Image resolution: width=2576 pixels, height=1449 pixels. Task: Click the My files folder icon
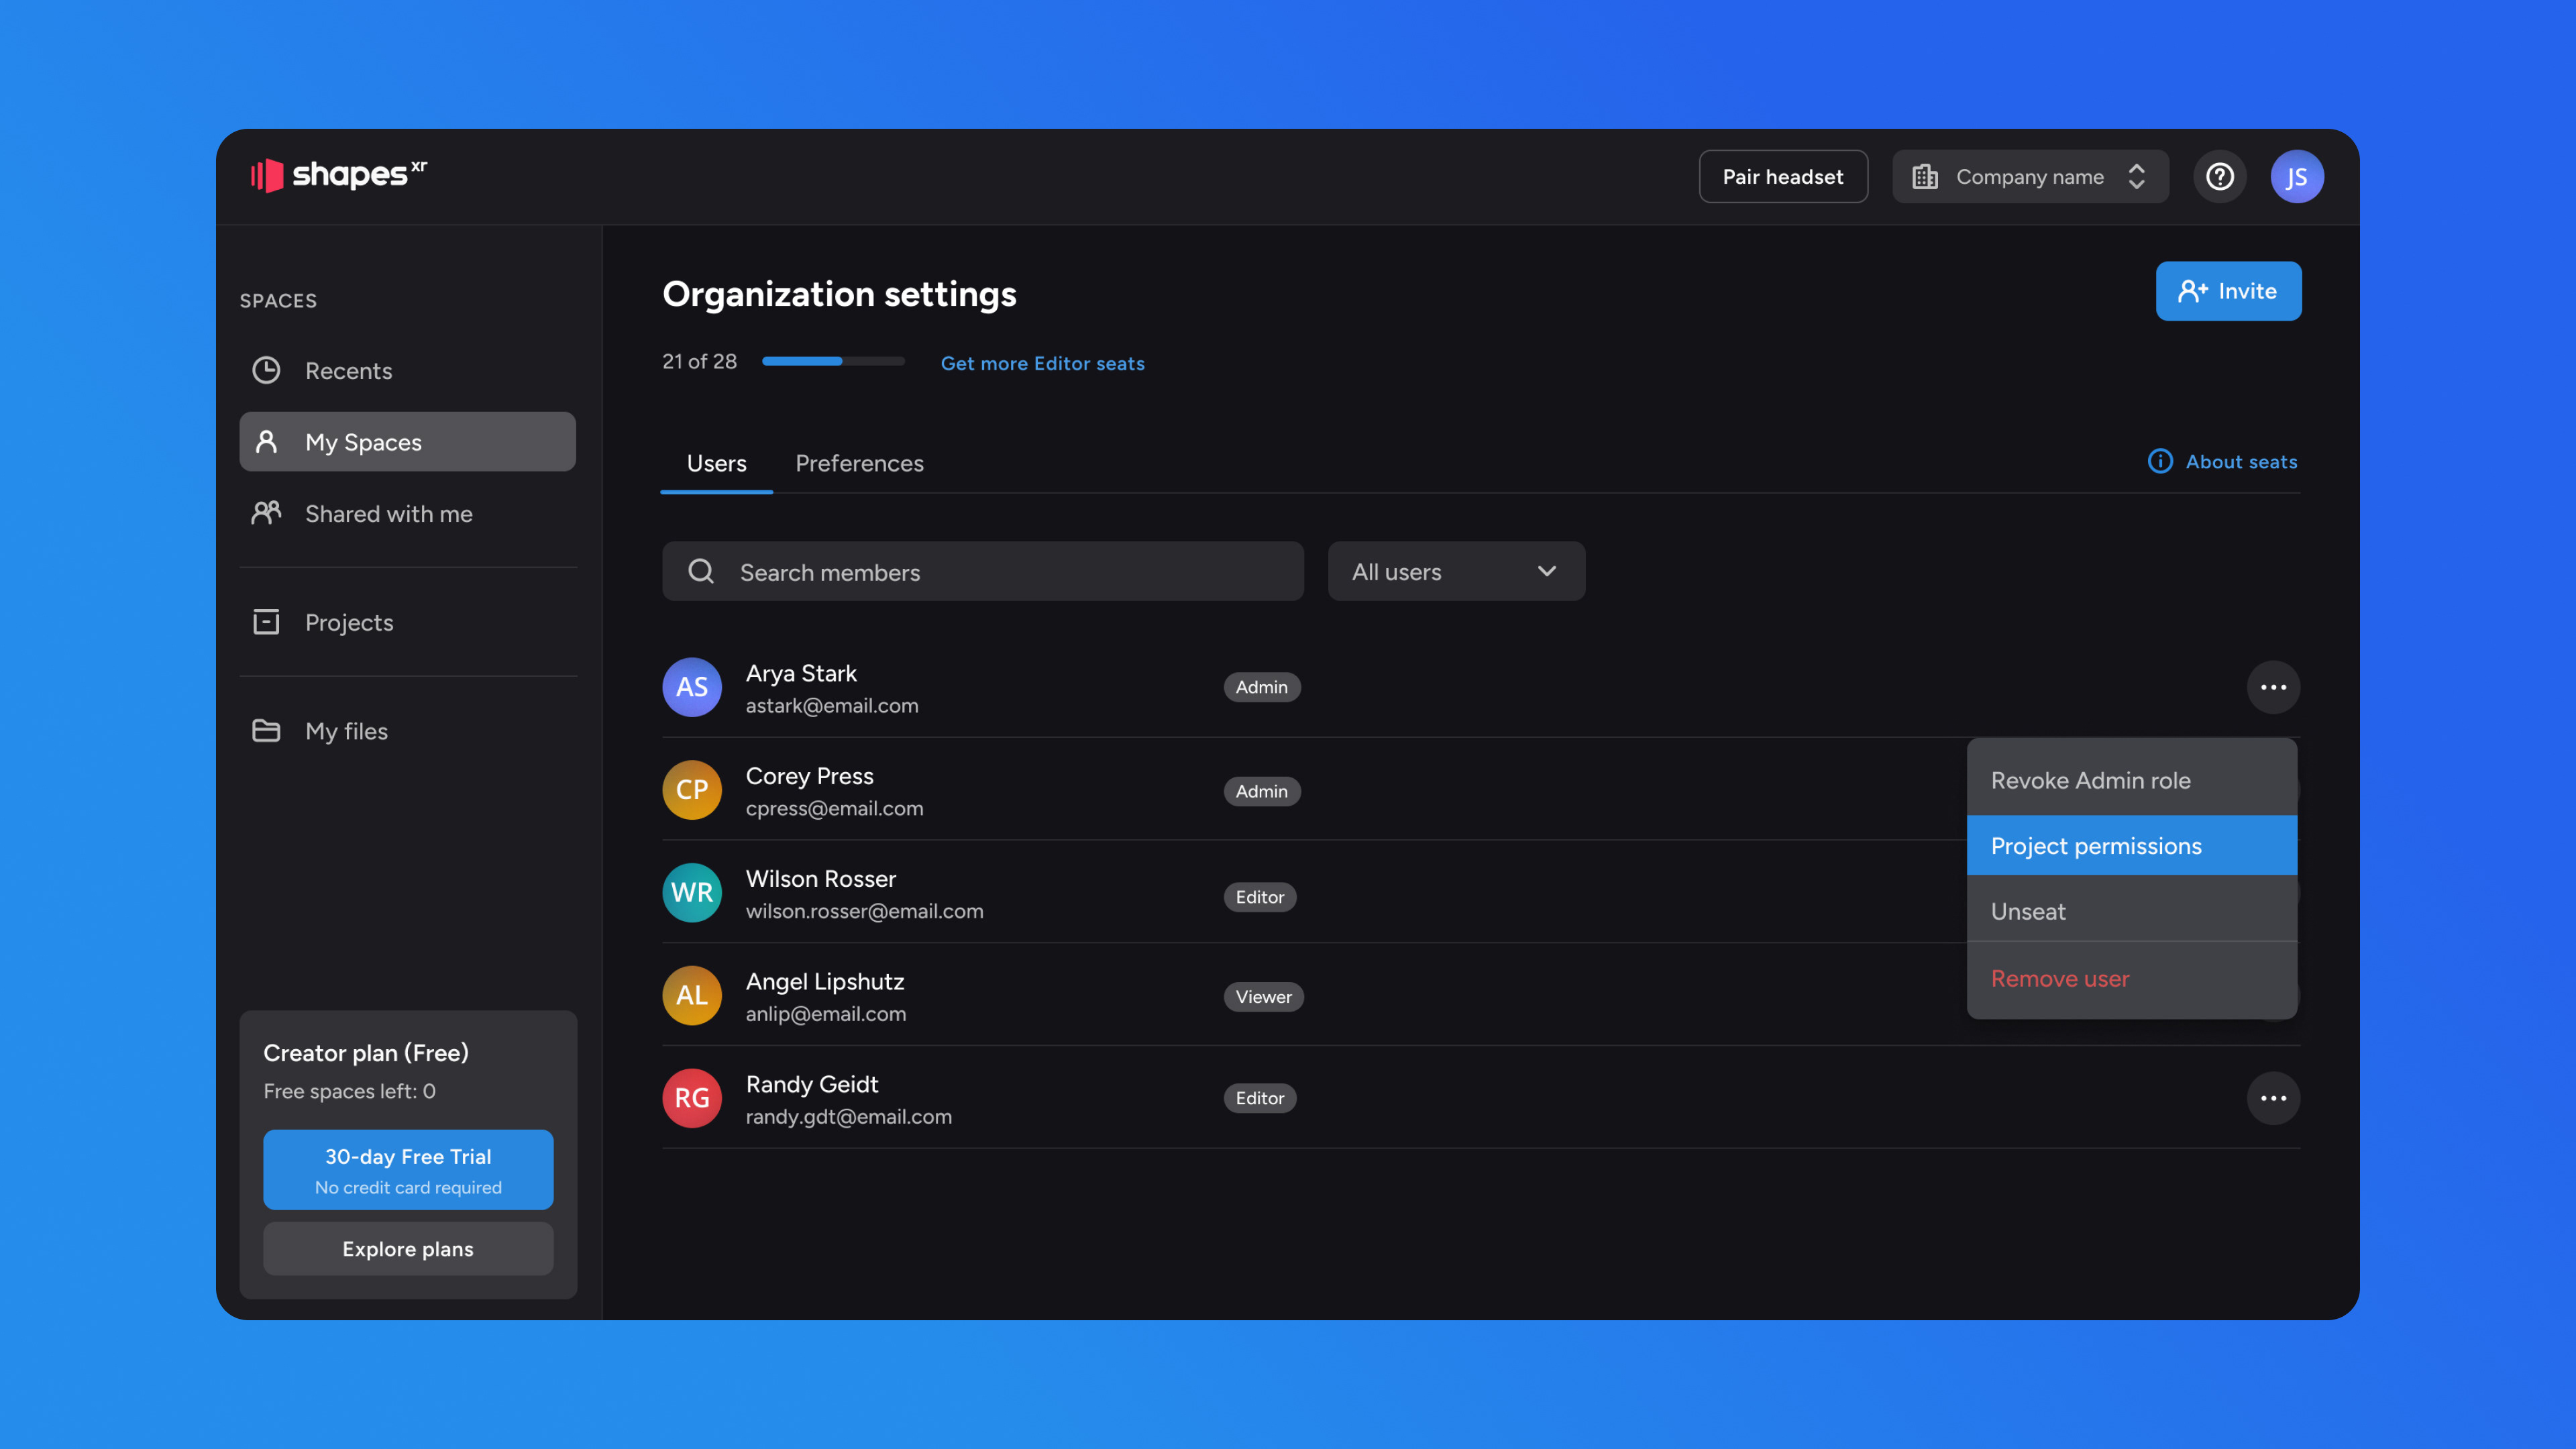[x=266, y=730]
